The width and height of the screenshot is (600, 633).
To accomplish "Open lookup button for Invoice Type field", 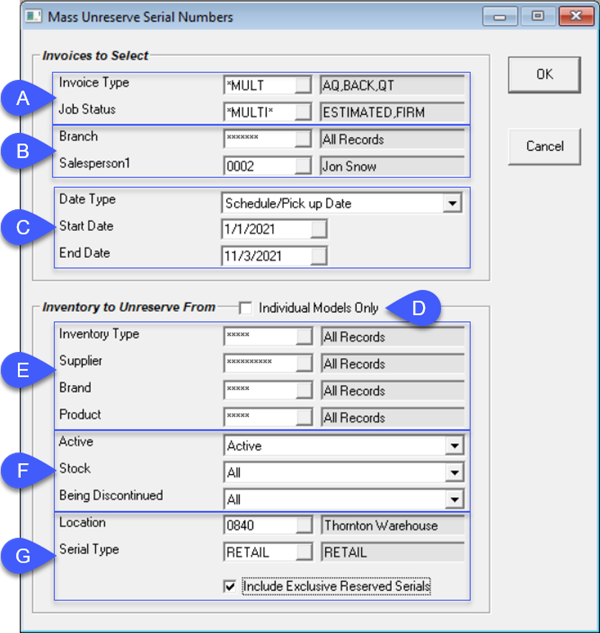I will point(302,86).
